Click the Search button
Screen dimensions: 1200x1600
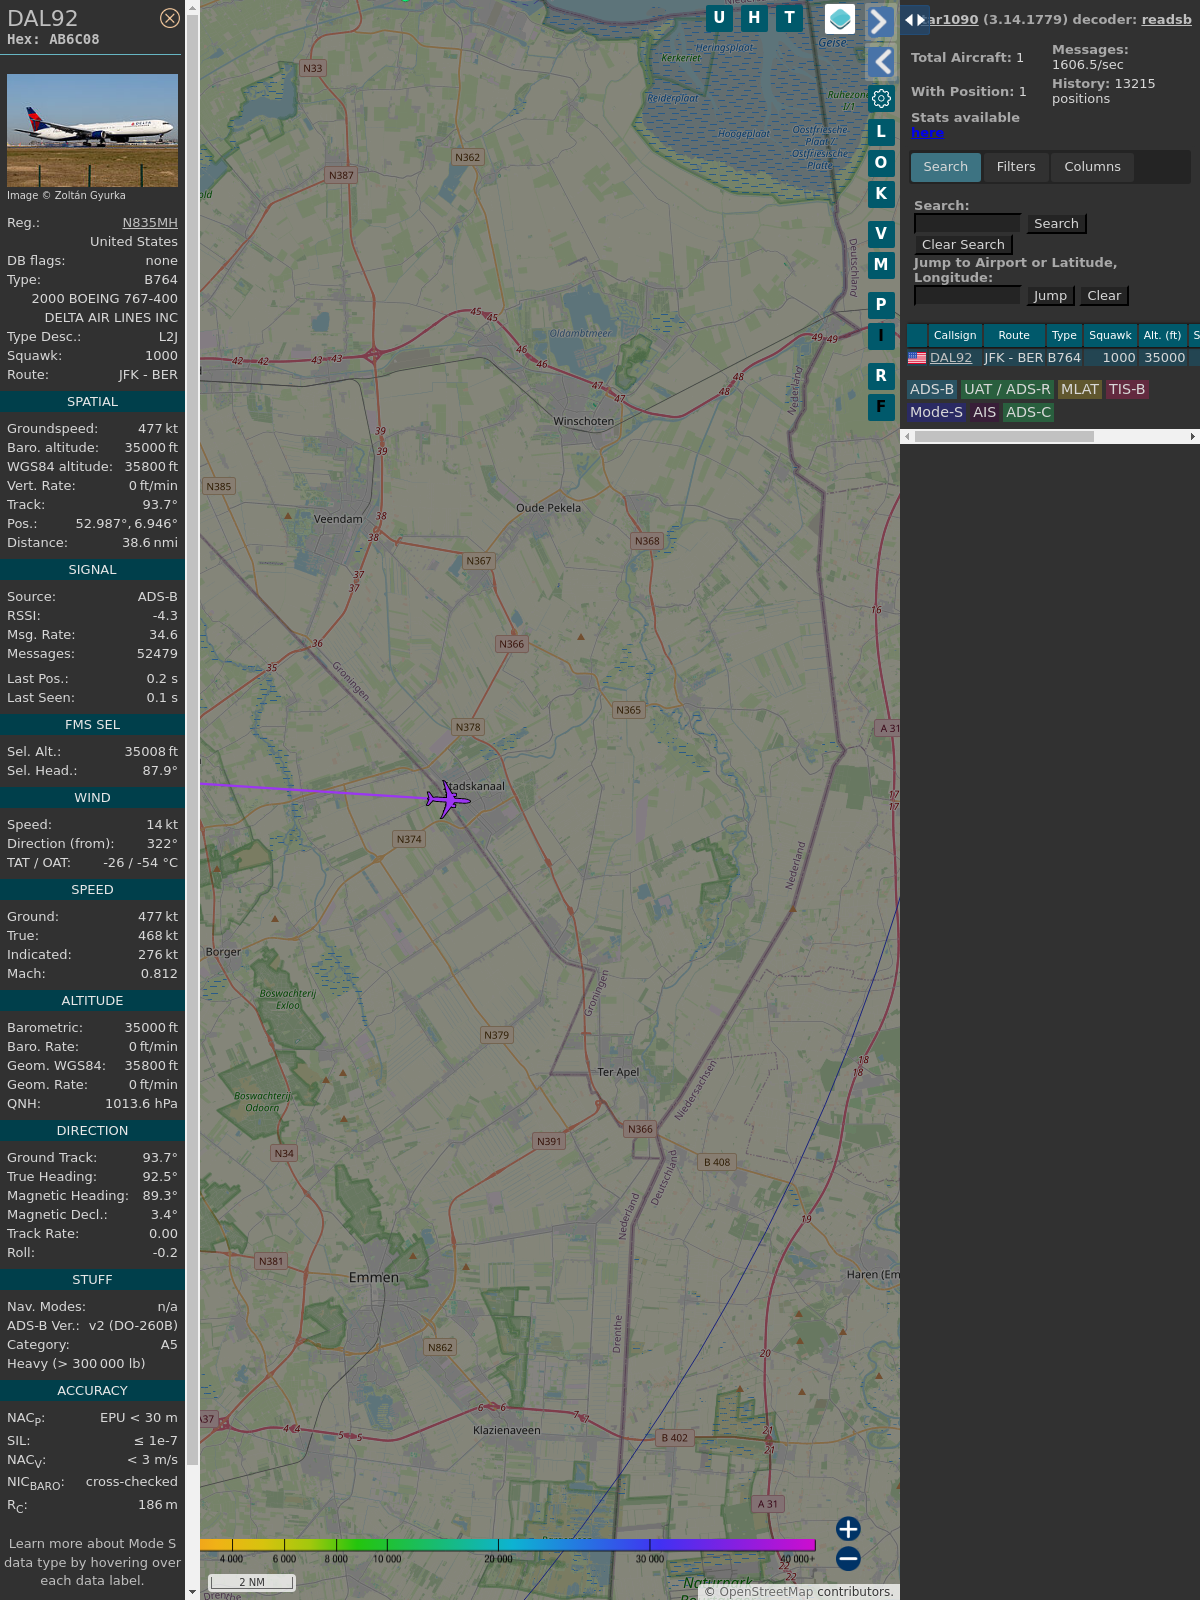pyautogui.click(x=1056, y=224)
